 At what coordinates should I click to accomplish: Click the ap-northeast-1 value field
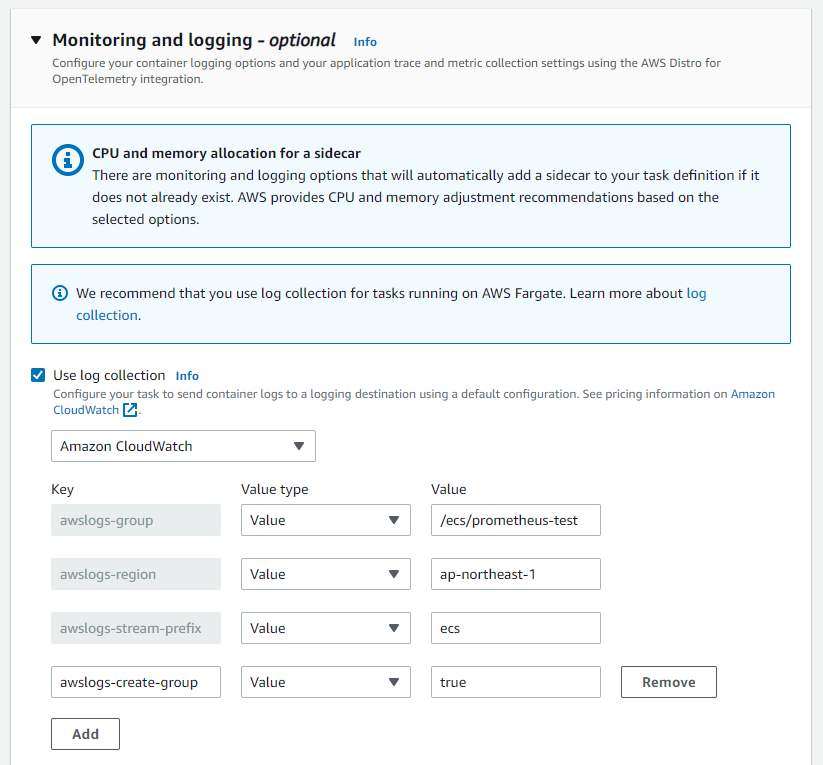[x=515, y=574]
